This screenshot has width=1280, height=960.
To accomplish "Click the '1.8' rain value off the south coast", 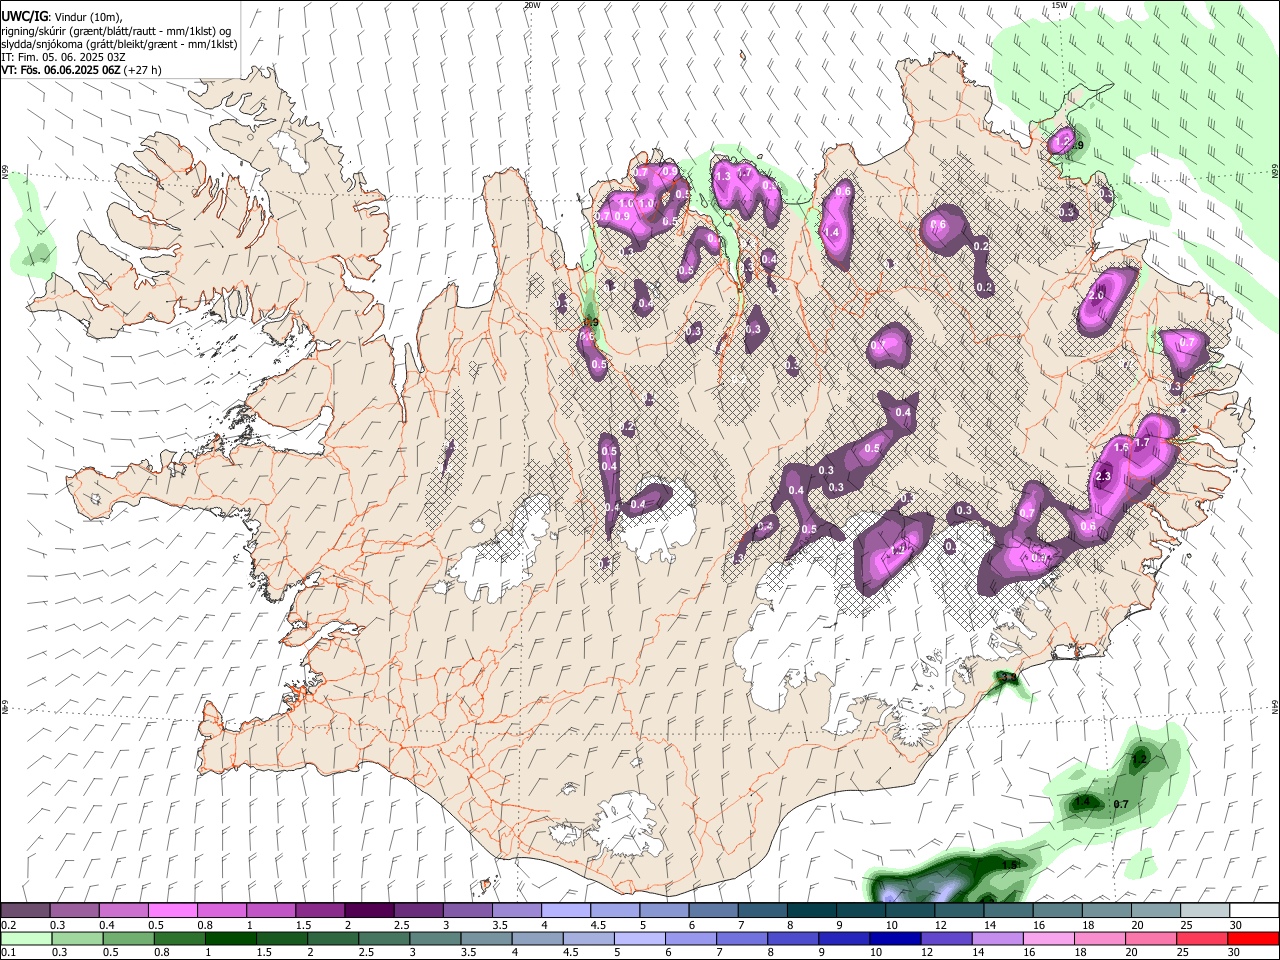I will click(1009, 865).
